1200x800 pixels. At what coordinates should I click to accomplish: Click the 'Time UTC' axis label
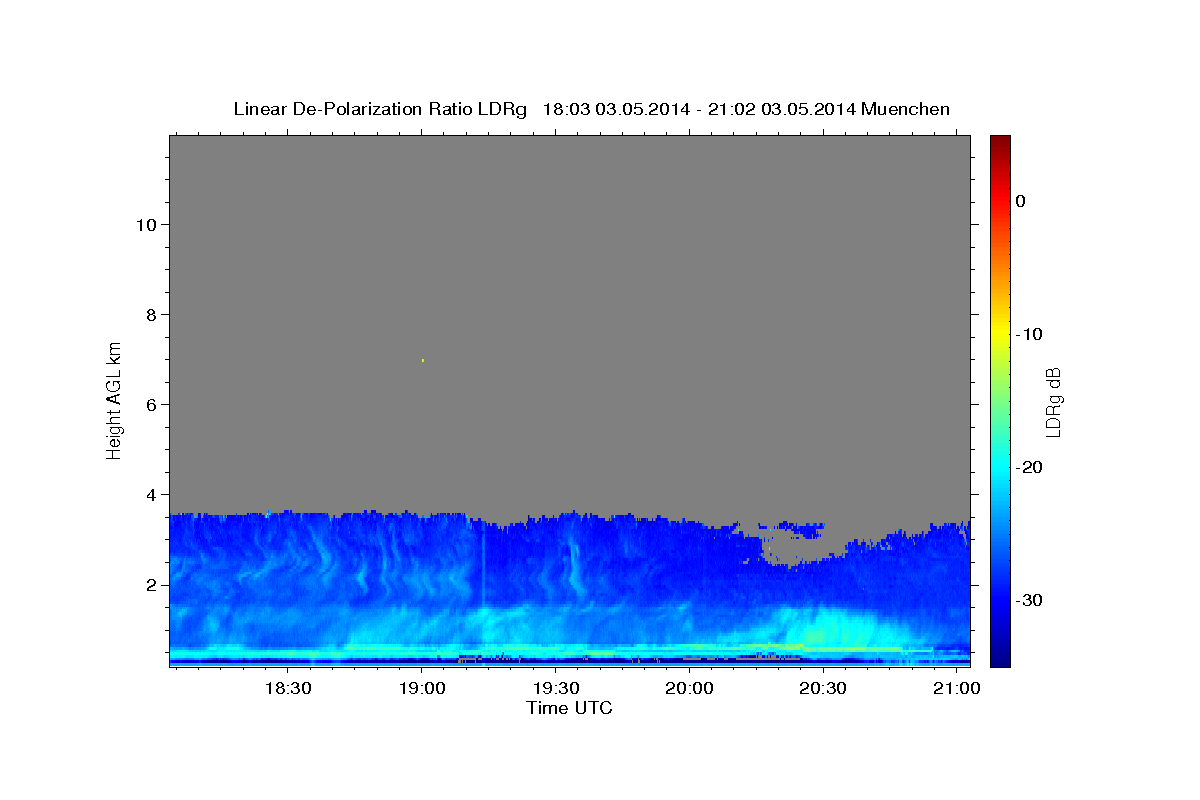(569, 708)
